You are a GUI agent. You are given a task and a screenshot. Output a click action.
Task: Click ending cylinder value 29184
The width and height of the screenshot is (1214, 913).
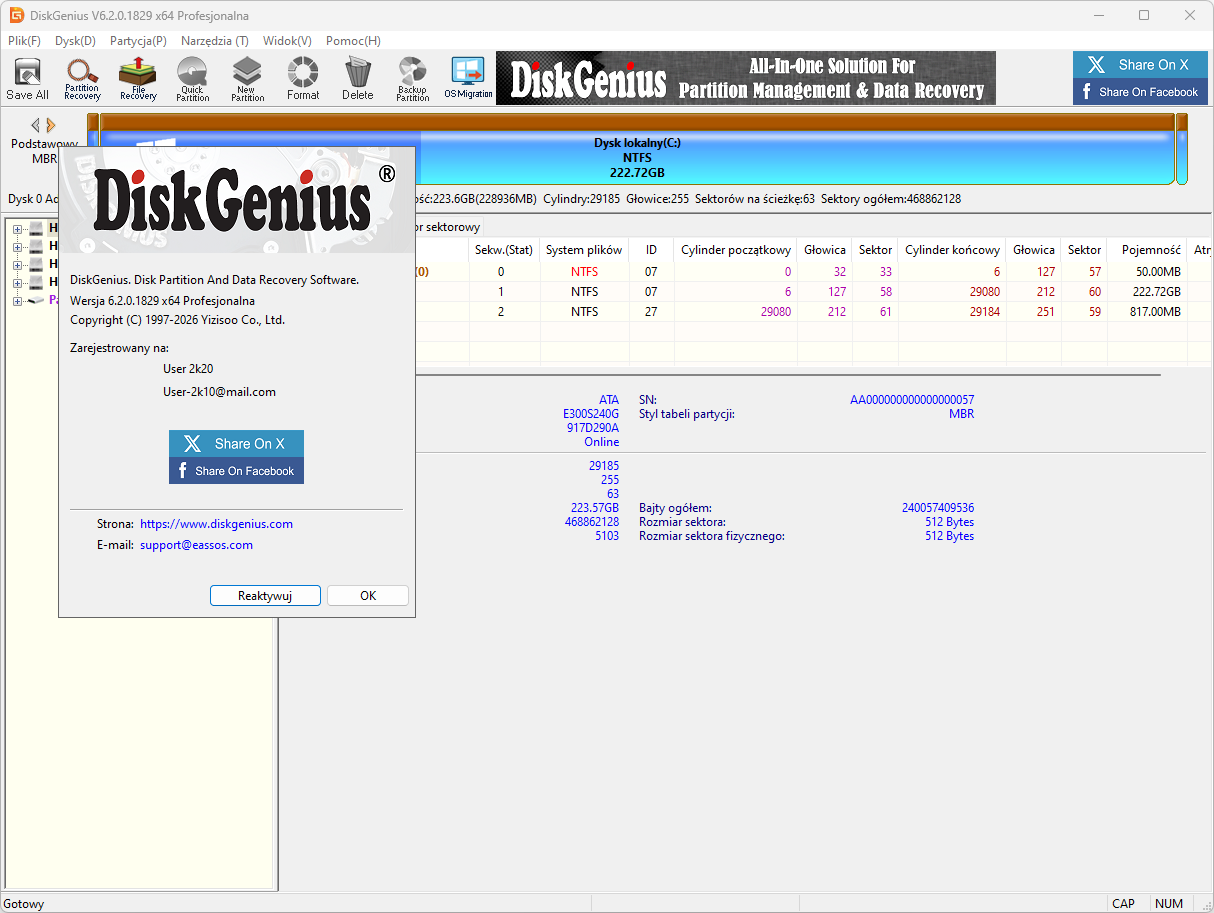coord(983,312)
